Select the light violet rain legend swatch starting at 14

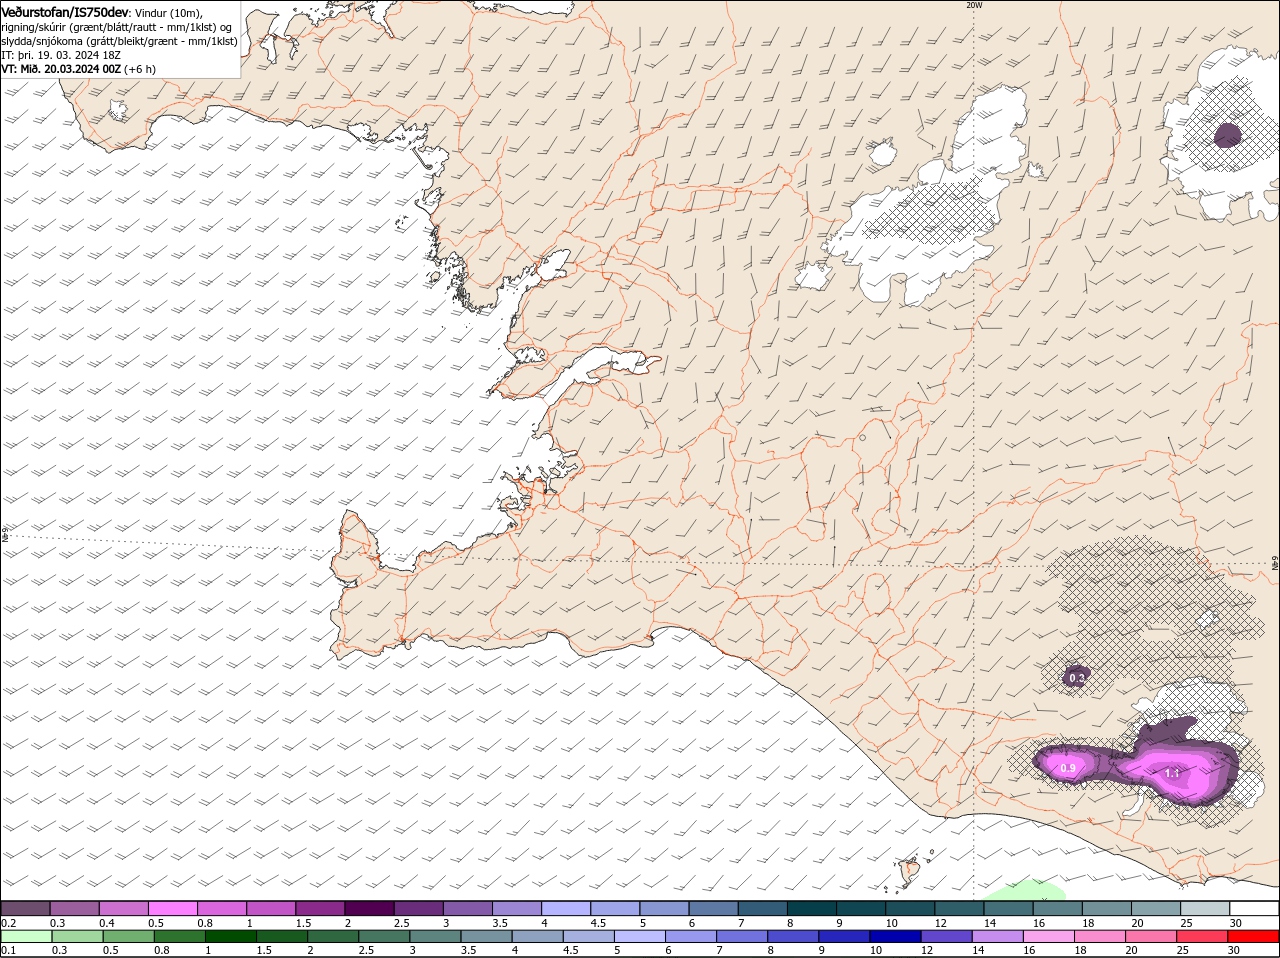(x=996, y=936)
